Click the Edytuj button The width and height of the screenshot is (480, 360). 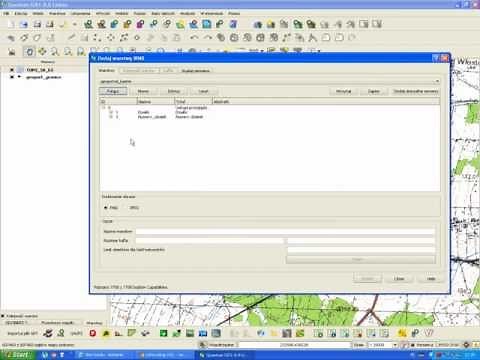[174, 91]
